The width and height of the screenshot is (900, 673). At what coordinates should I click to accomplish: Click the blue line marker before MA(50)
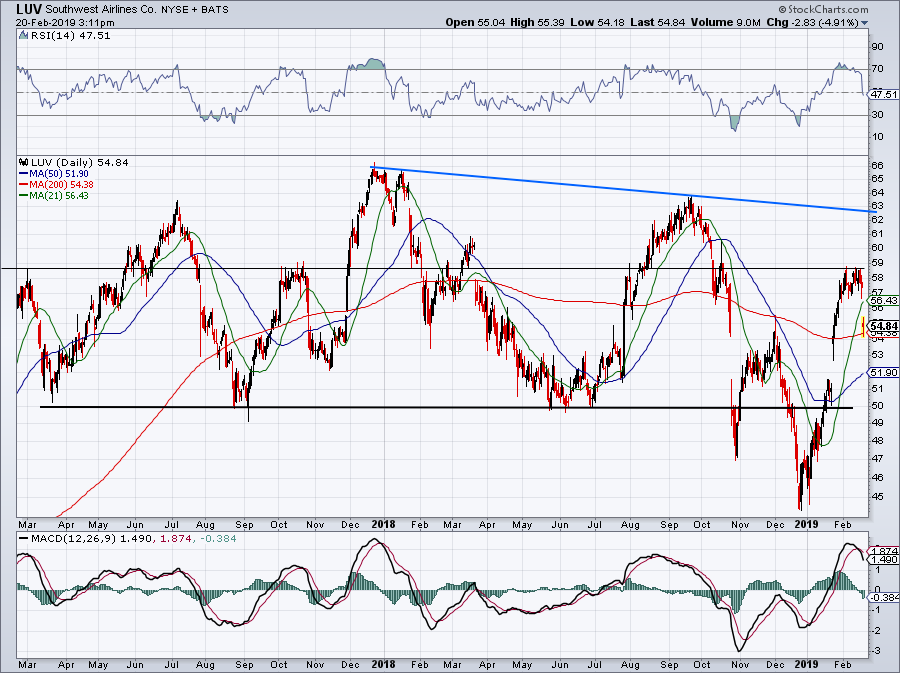[24, 173]
